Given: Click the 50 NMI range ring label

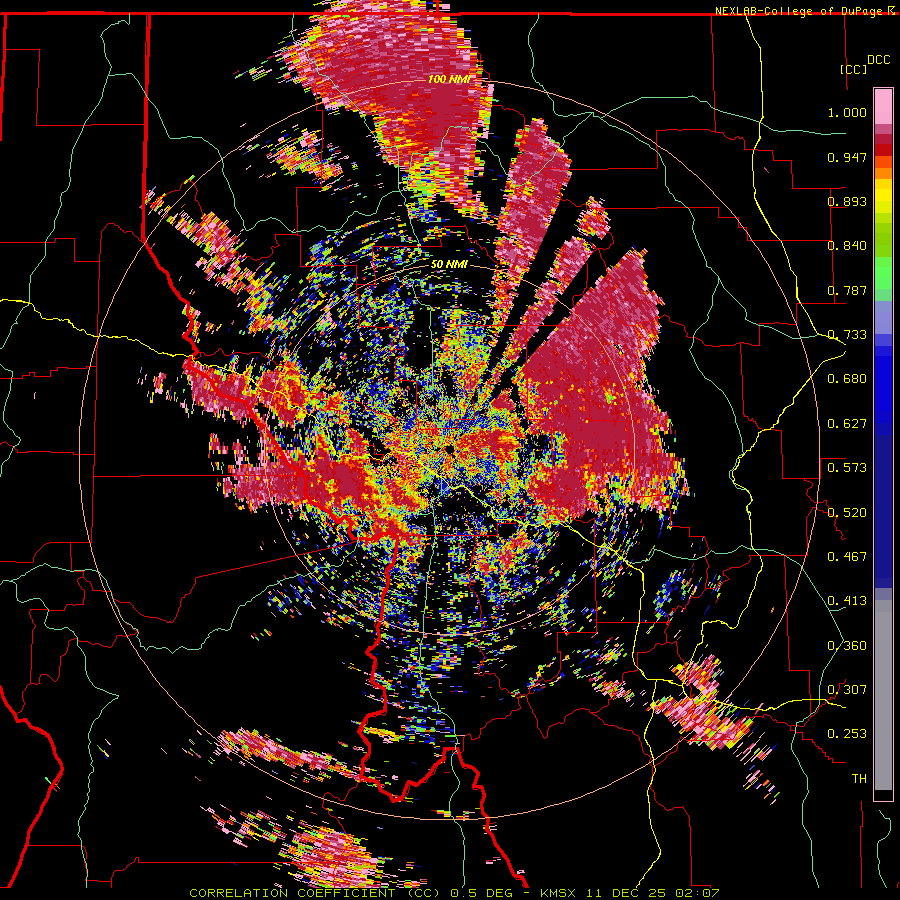Looking at the screenshot, I should [x=449, y=265].
